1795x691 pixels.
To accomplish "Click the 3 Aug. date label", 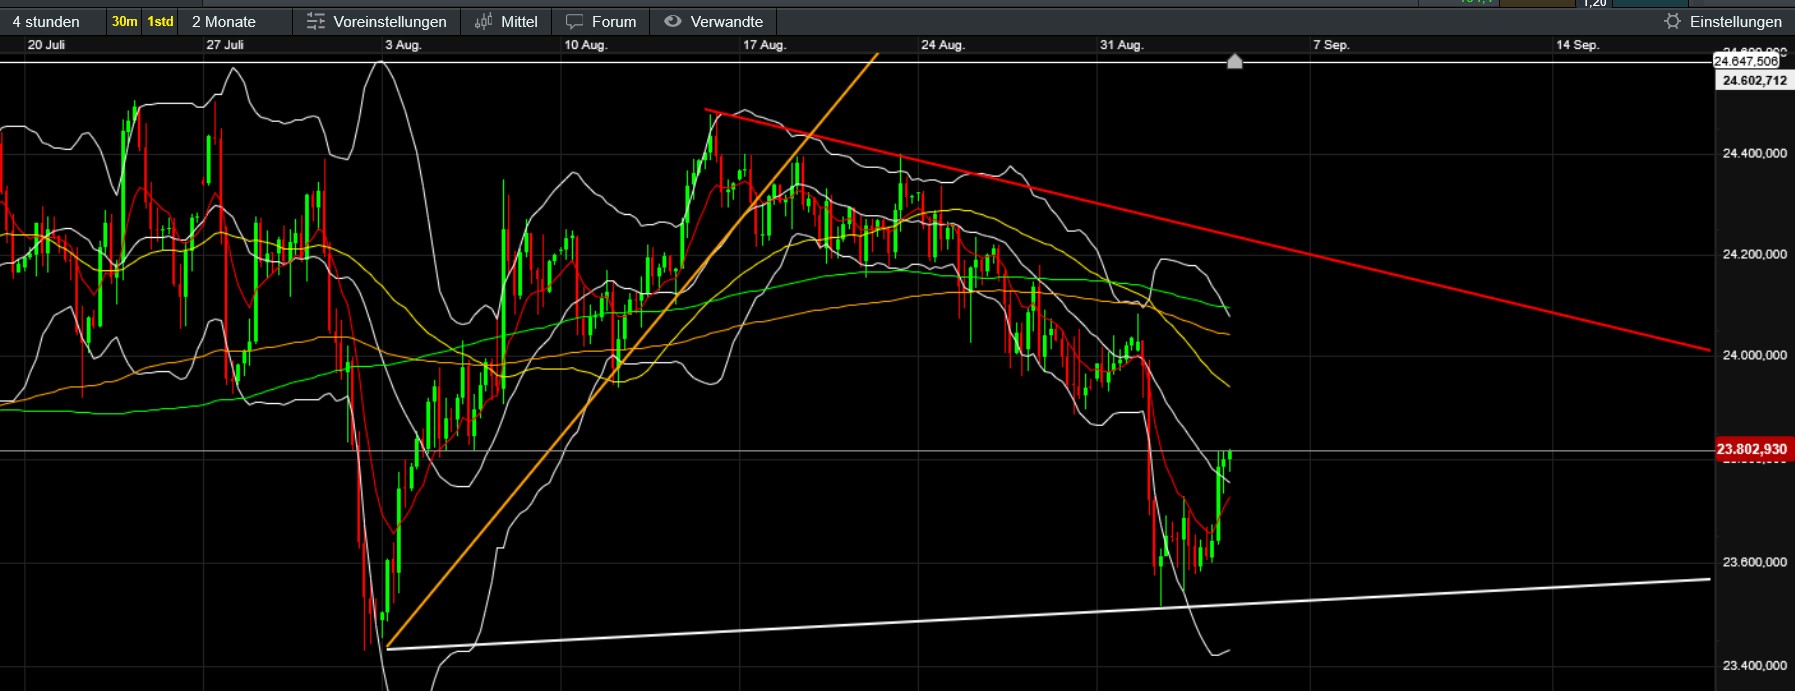I will [403, 45].
